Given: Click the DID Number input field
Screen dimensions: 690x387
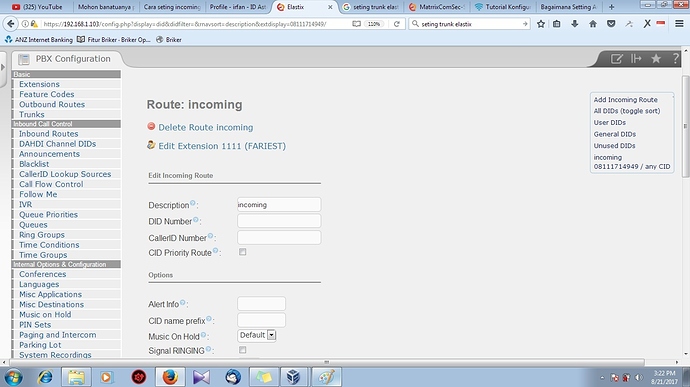Looking at the screenshot, I should pos(279,221).
